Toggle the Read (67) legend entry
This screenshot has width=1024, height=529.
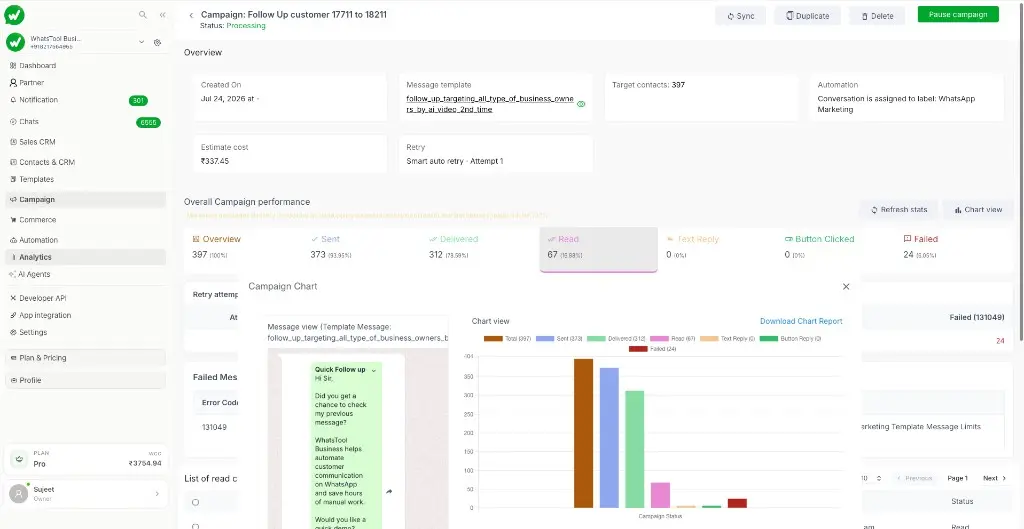[673, 339]
